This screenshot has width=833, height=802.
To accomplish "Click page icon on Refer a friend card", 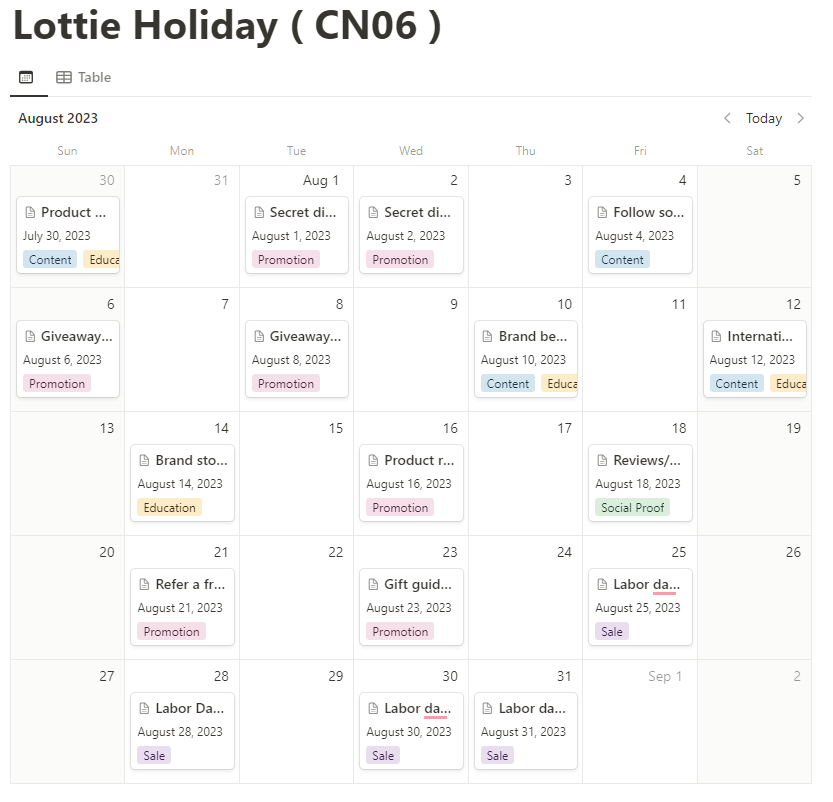I will (144, 585).
